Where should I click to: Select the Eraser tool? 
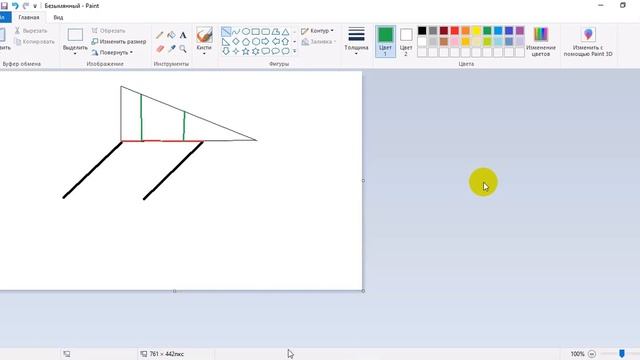[160, 49]
